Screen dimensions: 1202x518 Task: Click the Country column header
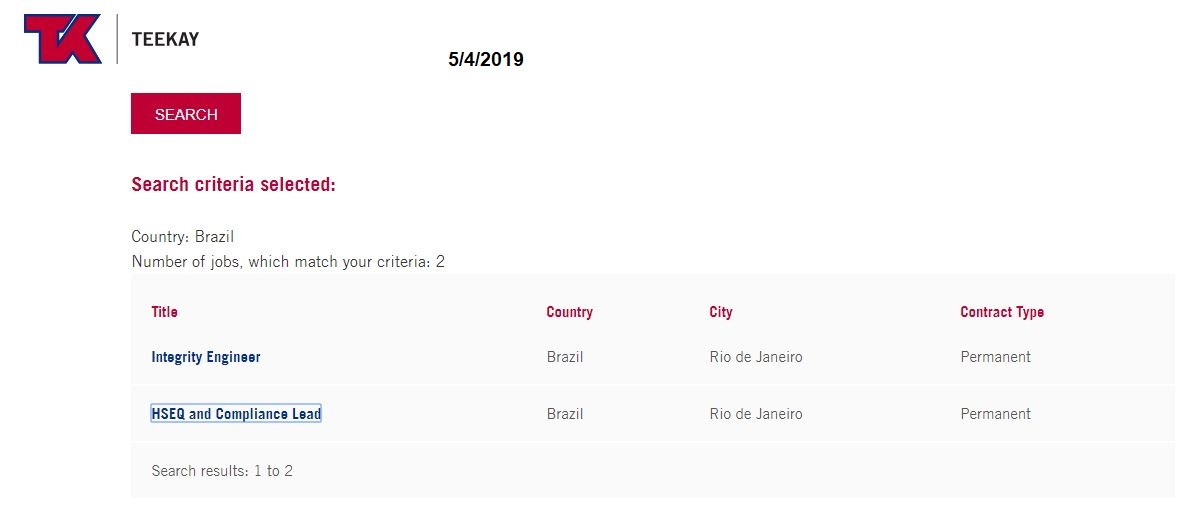(569, 312)
